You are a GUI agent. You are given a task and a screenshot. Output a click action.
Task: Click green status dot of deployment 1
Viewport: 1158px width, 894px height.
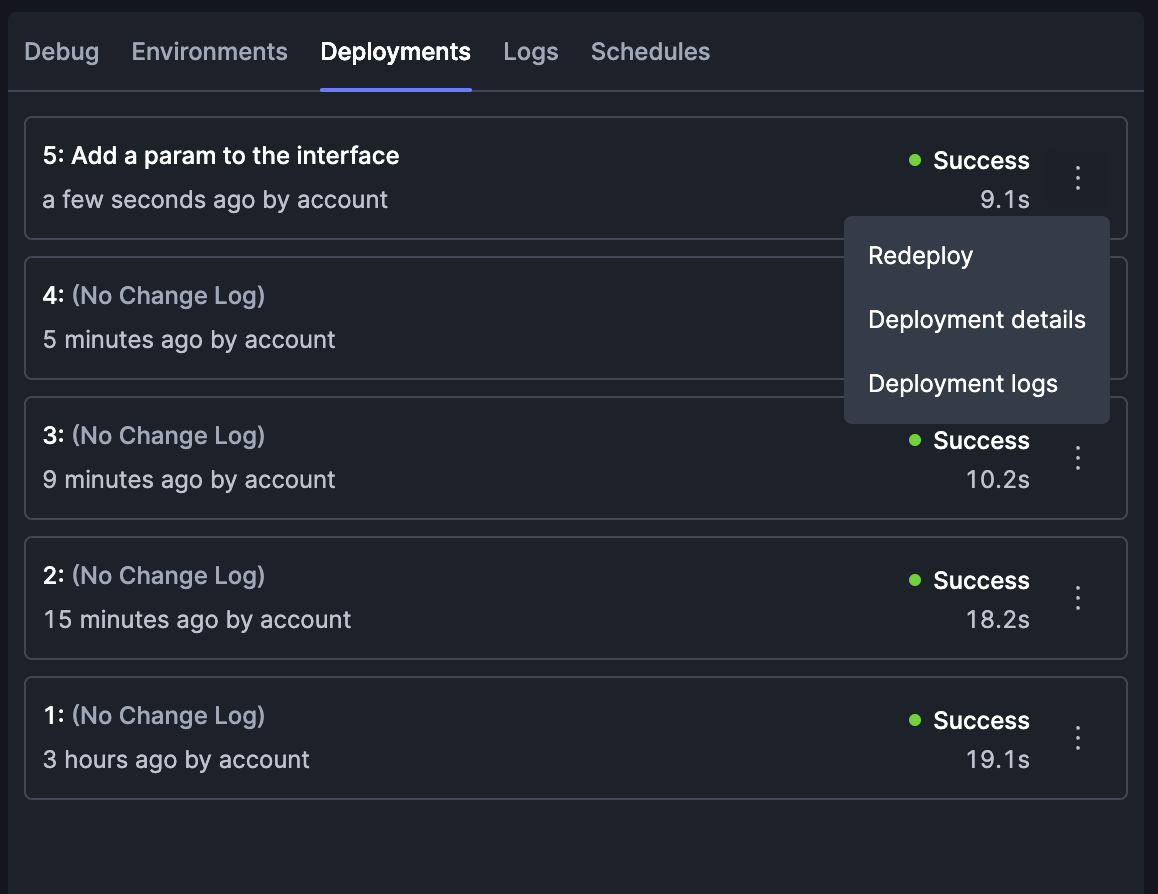pyautogui.click(x=915, y=720)
